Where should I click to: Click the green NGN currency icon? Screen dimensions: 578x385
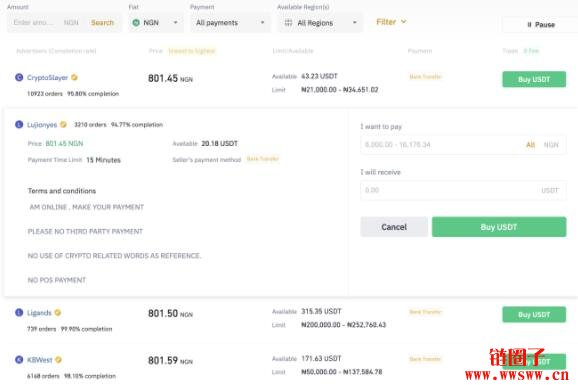136,23
